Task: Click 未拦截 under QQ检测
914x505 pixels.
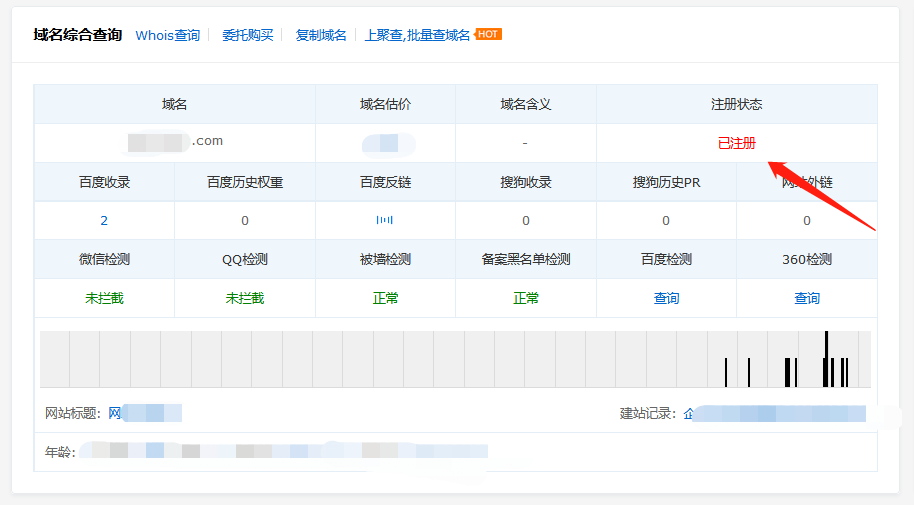Action: 245,299
